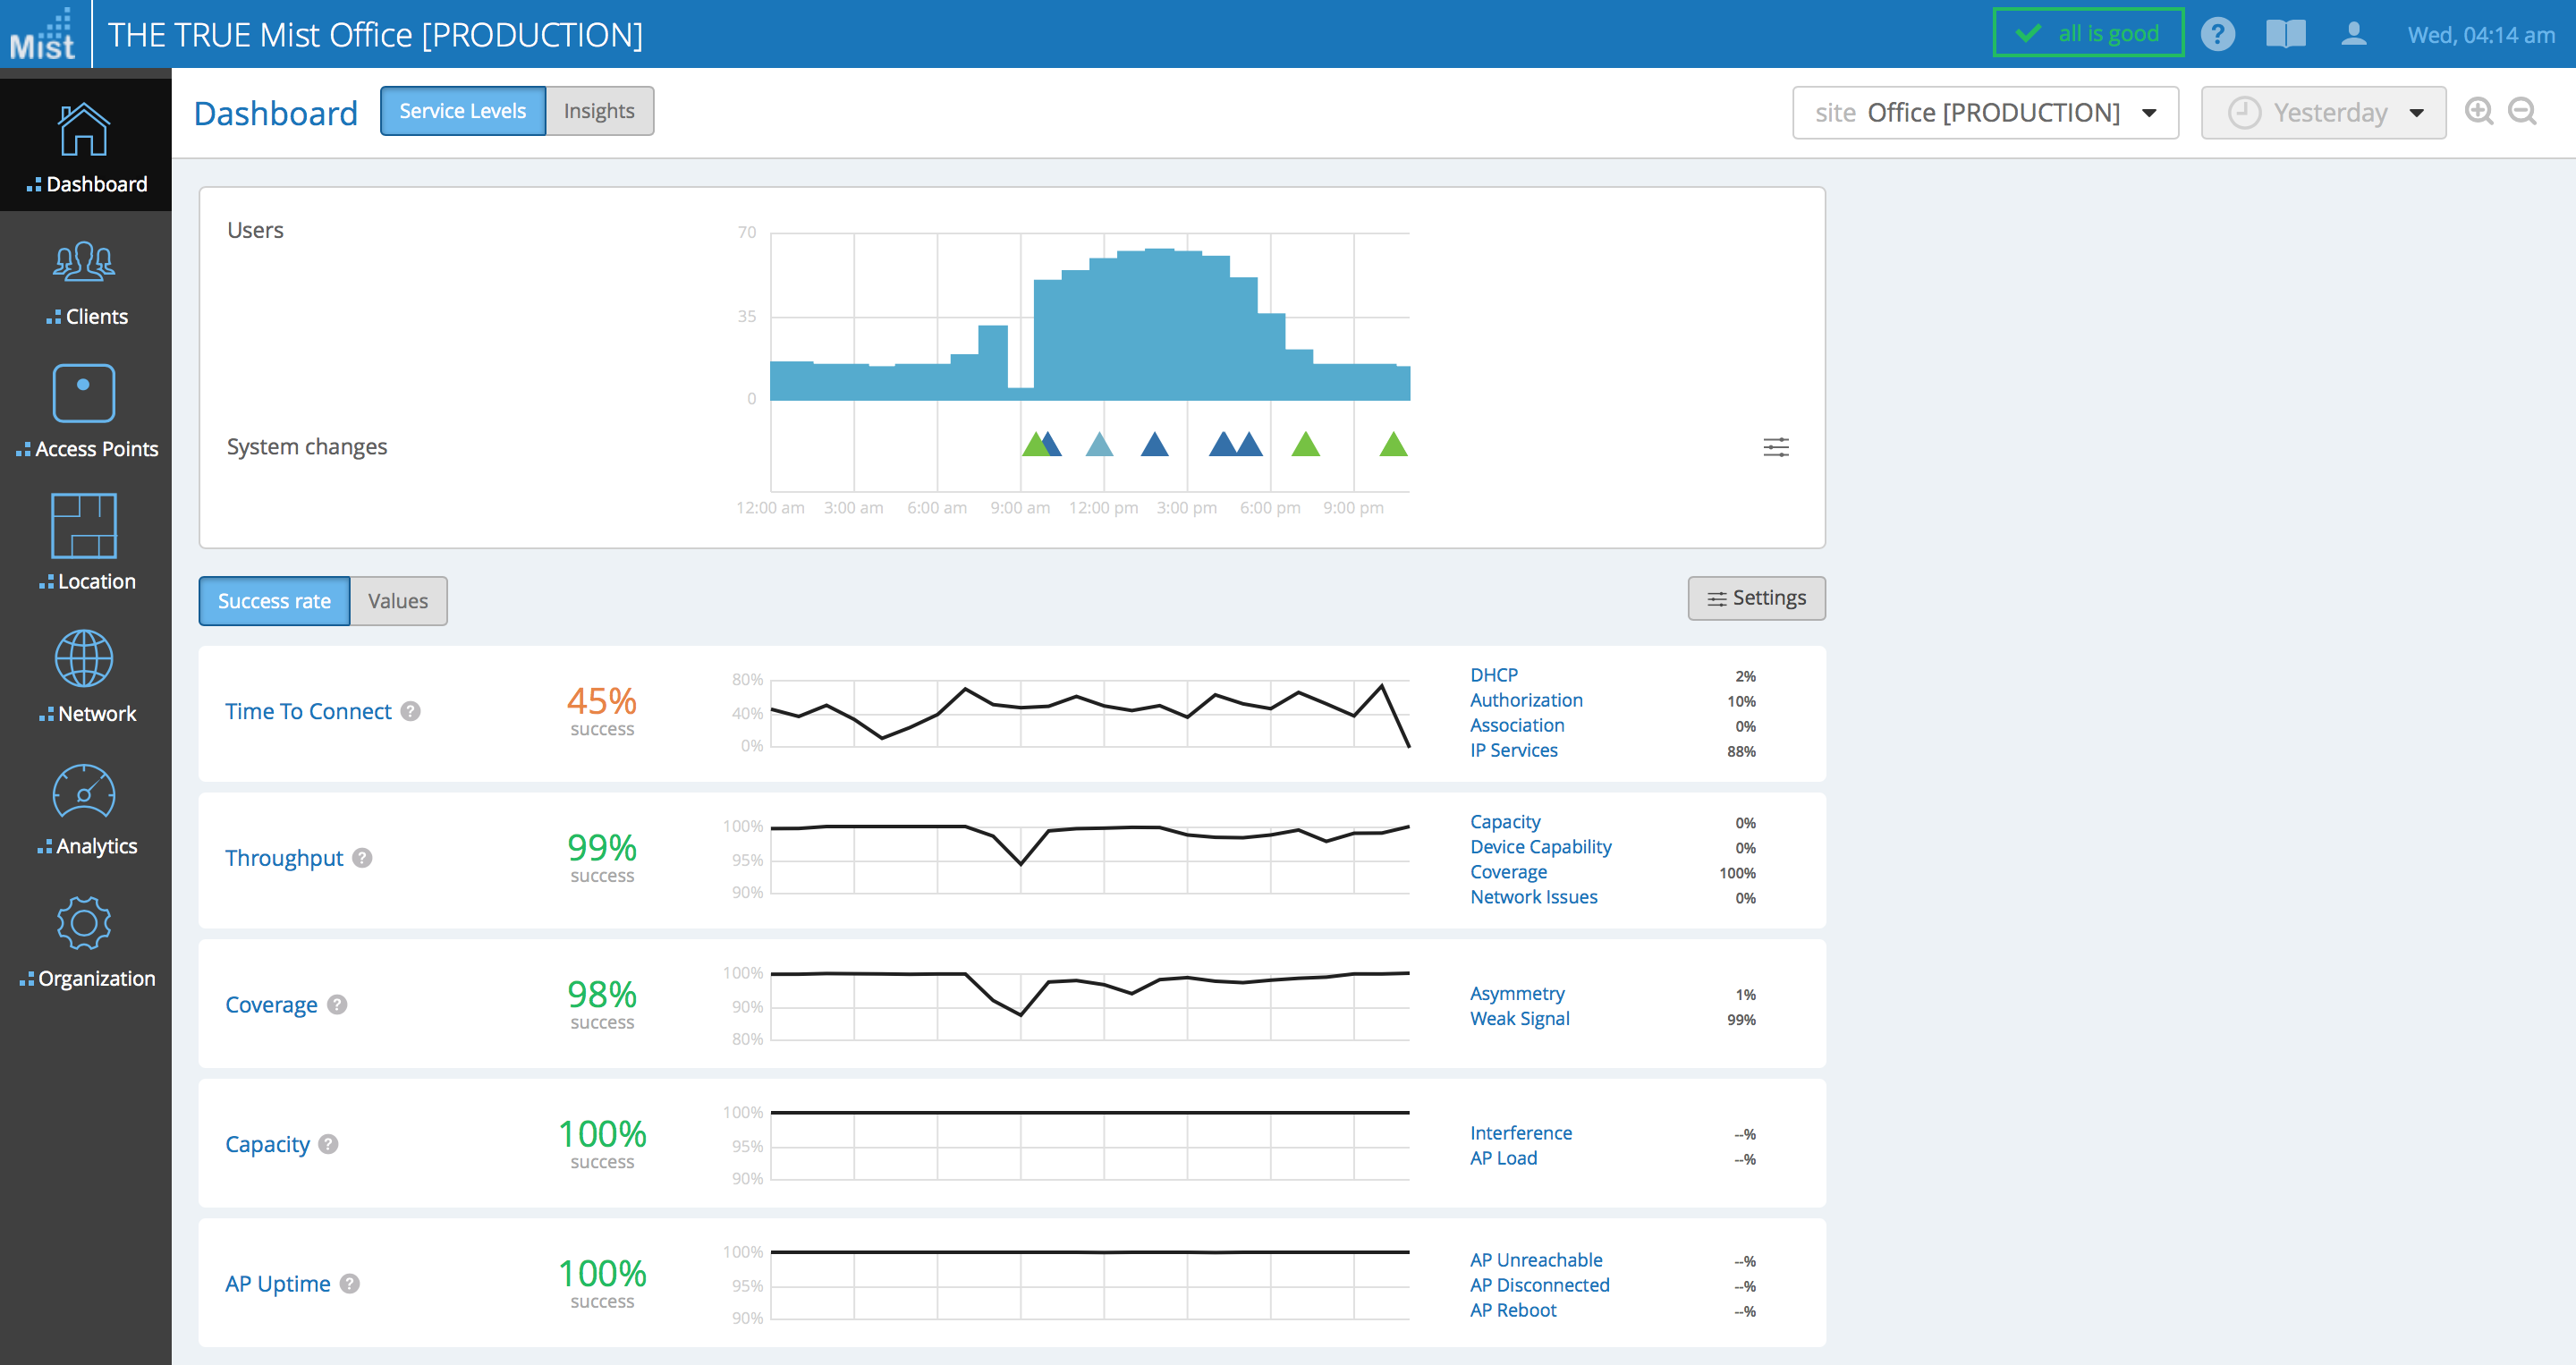Switch to Values view

coord(398,601)
